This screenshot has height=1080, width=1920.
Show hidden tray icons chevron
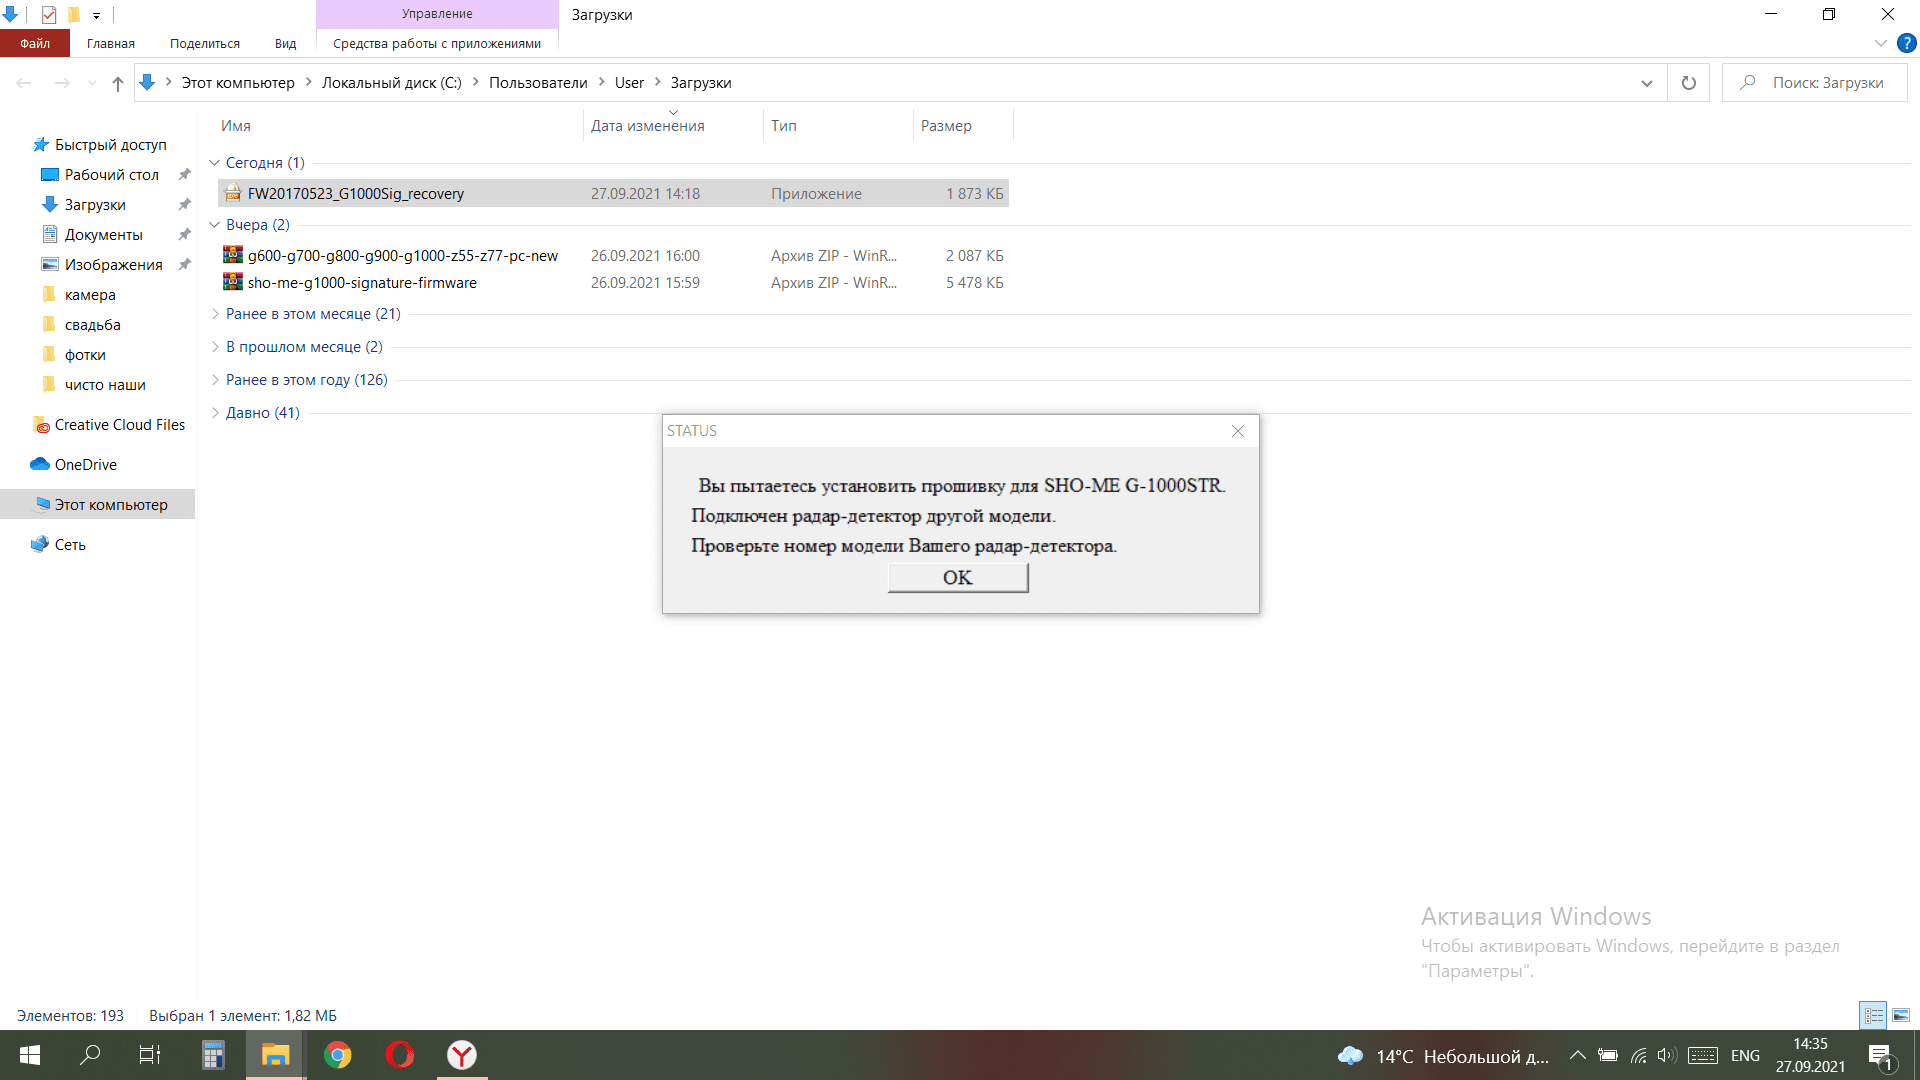pos(1578,1055)
